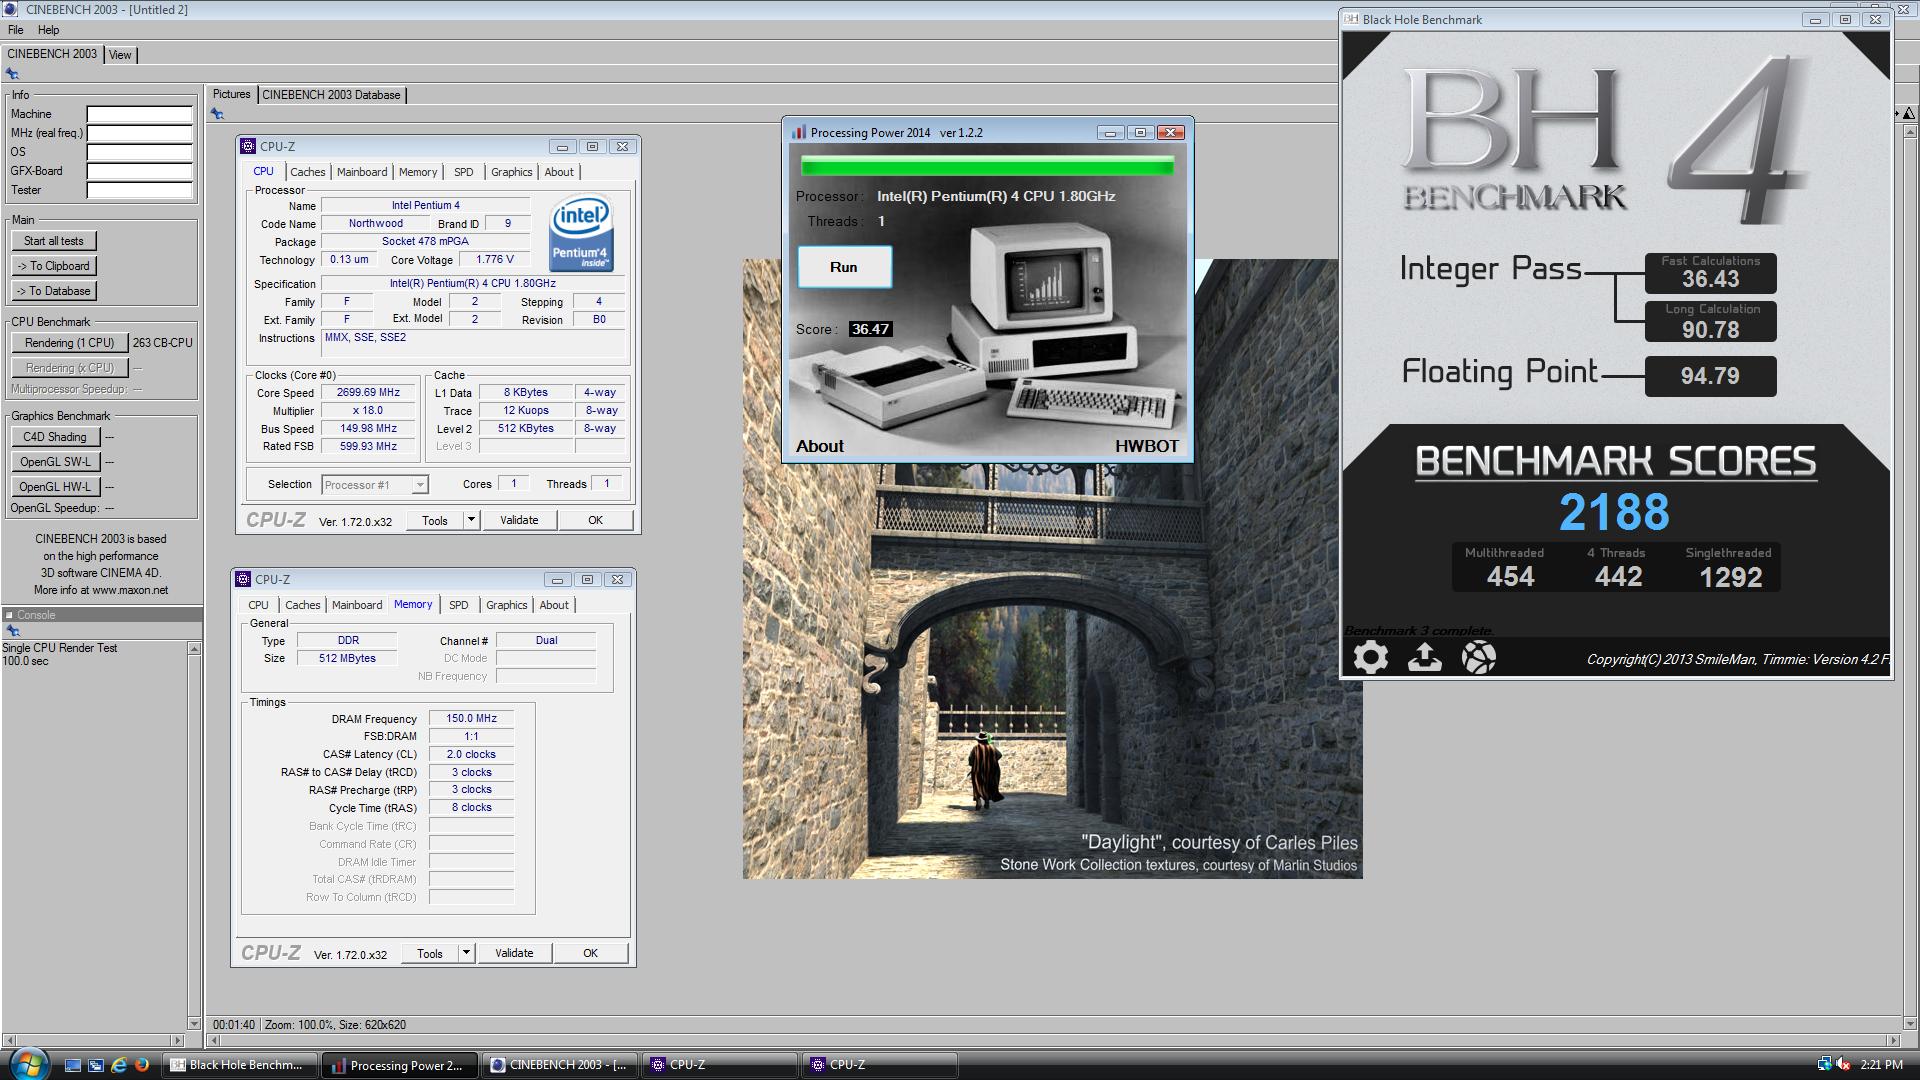Click the To Database button
1920x1080 pixels.
click(x=54, y=291)
